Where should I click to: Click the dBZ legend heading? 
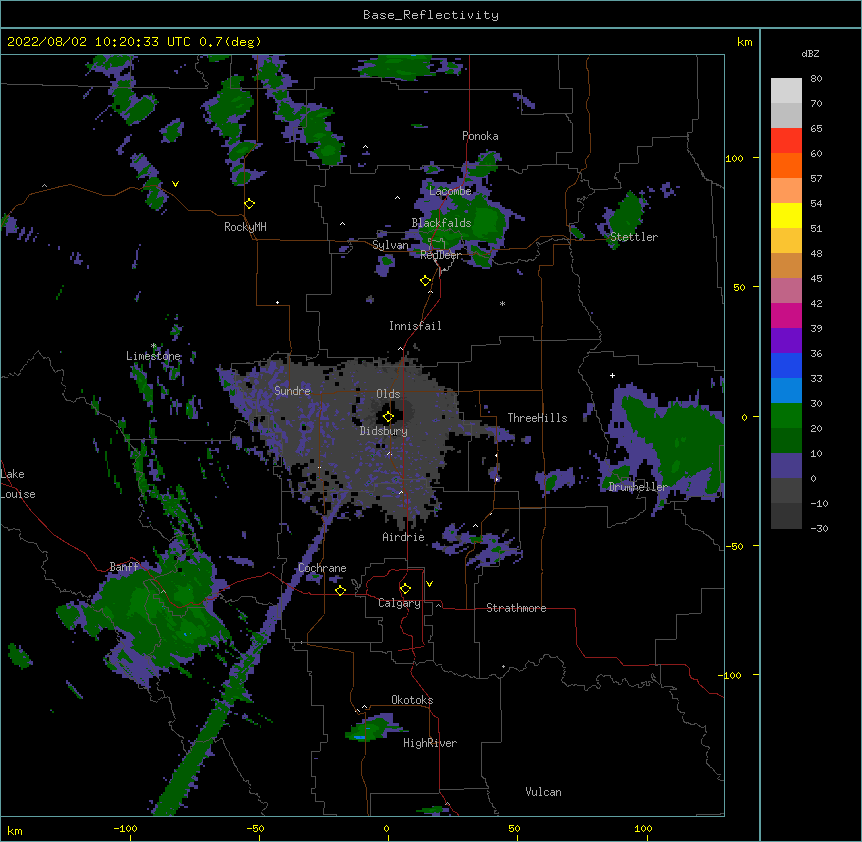coord(810,53)
